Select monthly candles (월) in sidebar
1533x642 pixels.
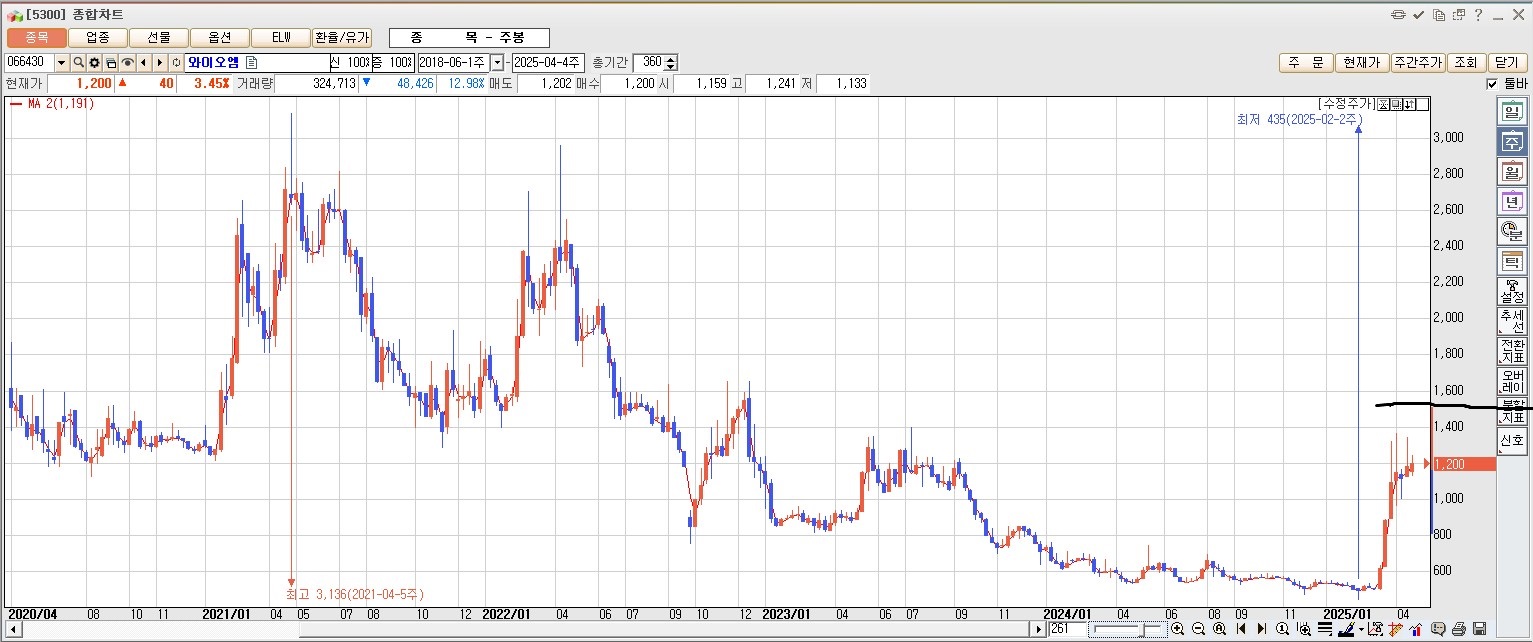[x=1511, y=172]
